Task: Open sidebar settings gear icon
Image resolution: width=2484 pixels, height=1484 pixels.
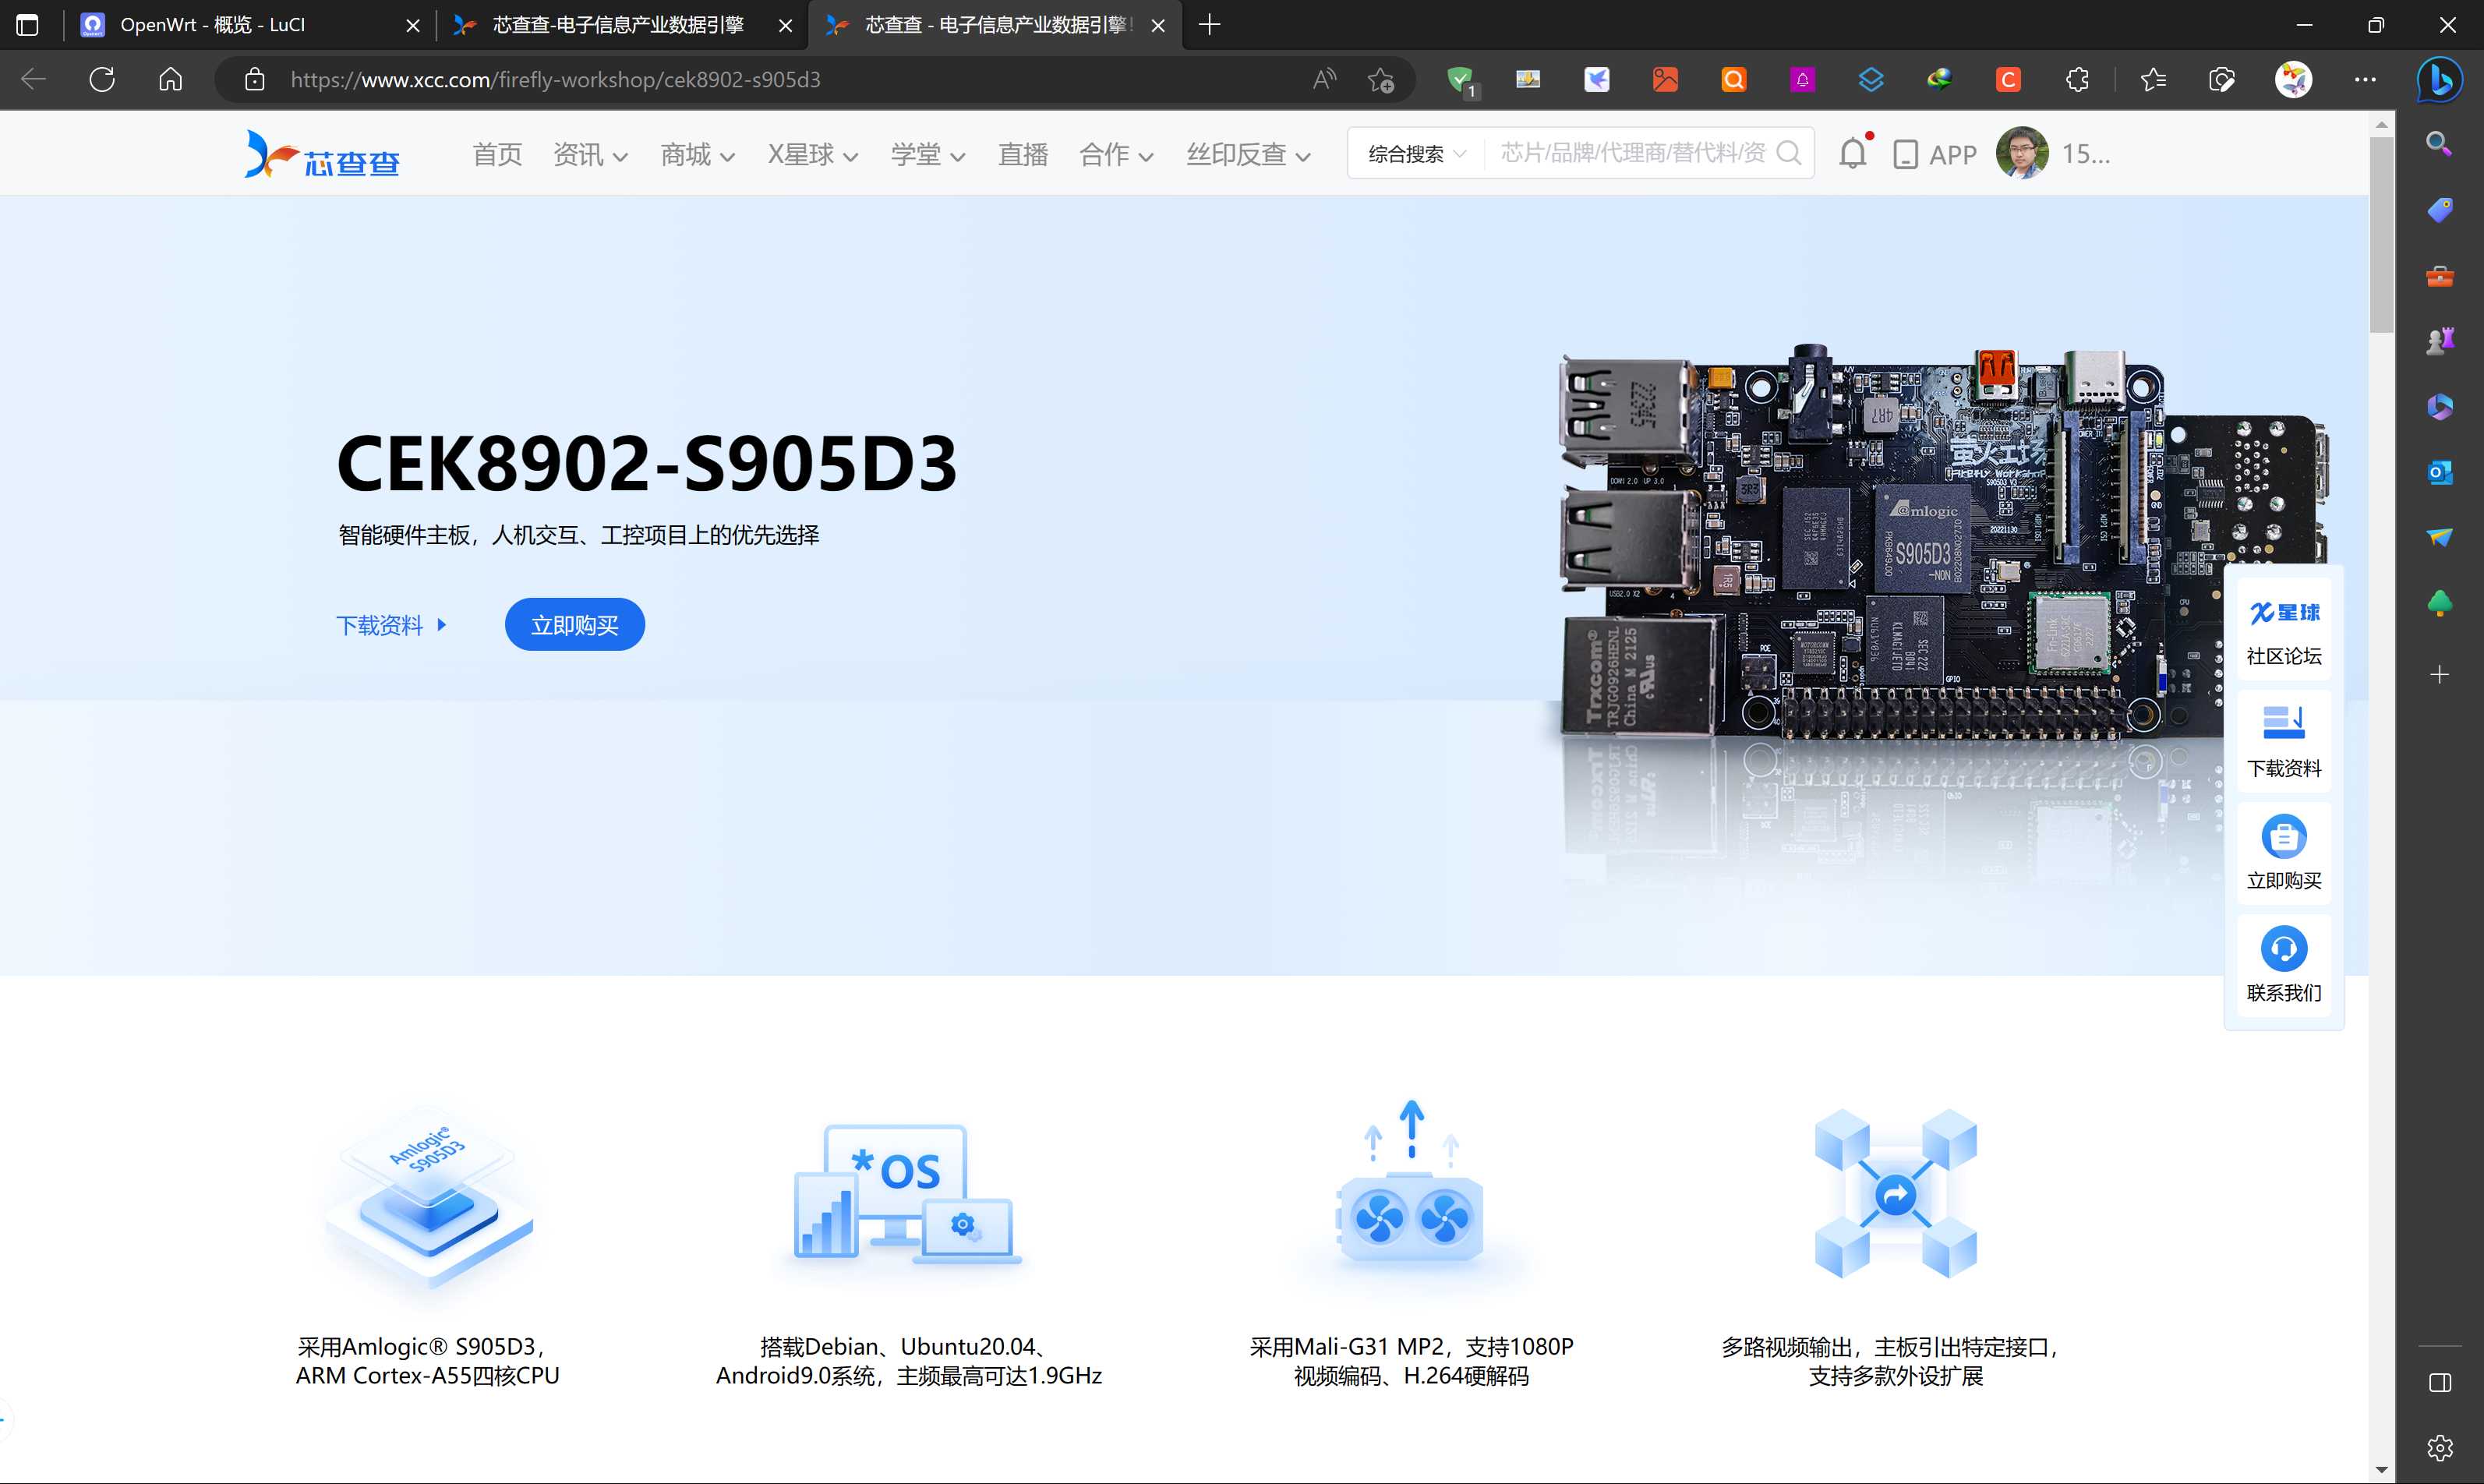Action: (x=2439, y=1447)
